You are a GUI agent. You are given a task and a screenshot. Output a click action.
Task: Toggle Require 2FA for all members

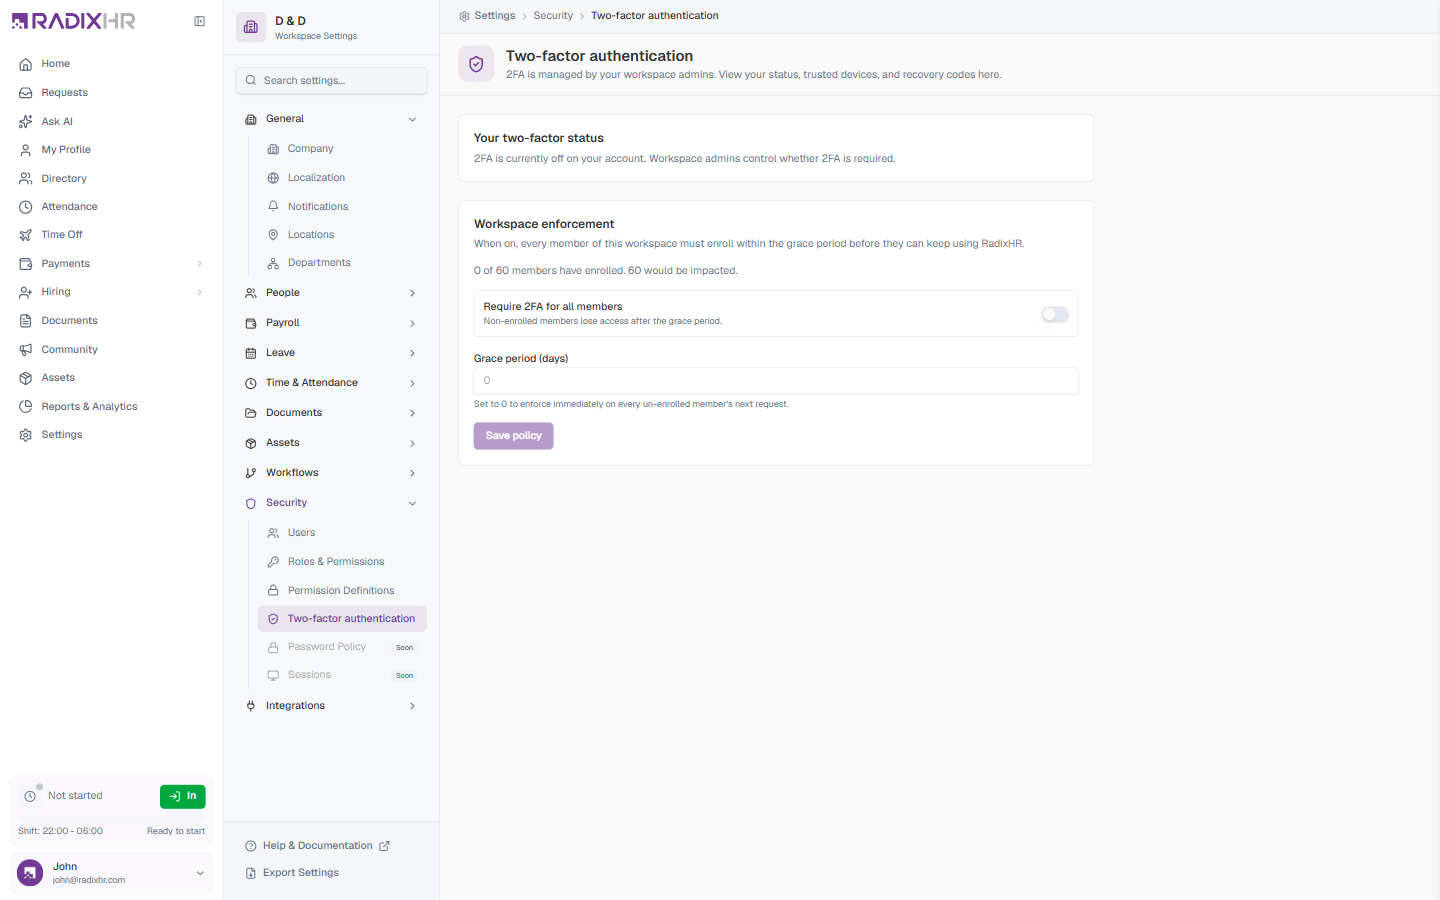[1055, 314]
